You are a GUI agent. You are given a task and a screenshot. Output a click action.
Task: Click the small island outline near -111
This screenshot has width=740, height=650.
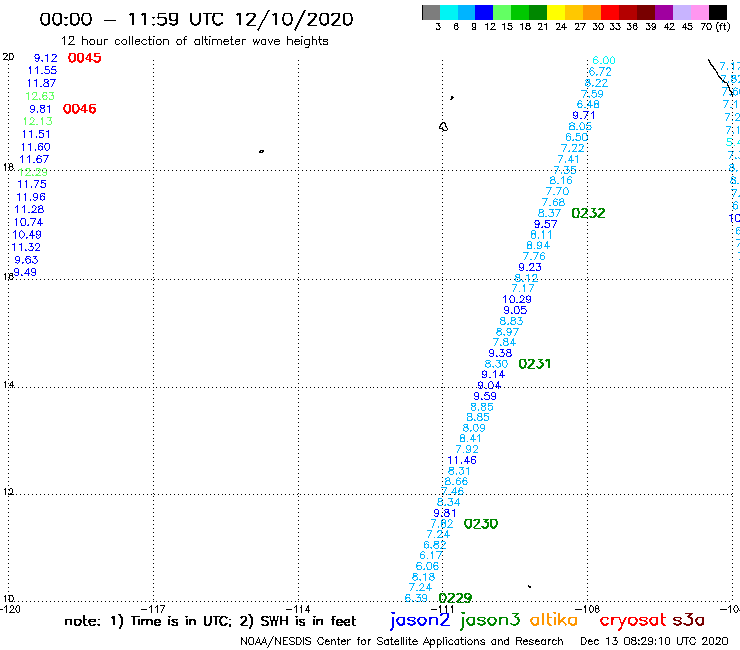pos(443,127)
